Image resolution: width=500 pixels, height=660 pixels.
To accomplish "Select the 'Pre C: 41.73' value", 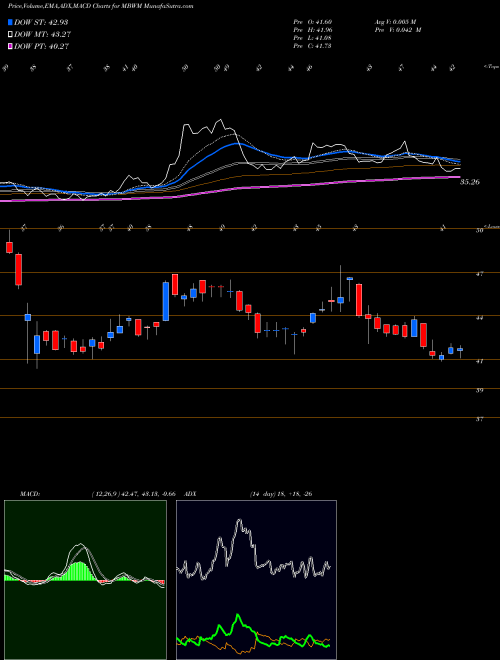I will tap(313, 46).
